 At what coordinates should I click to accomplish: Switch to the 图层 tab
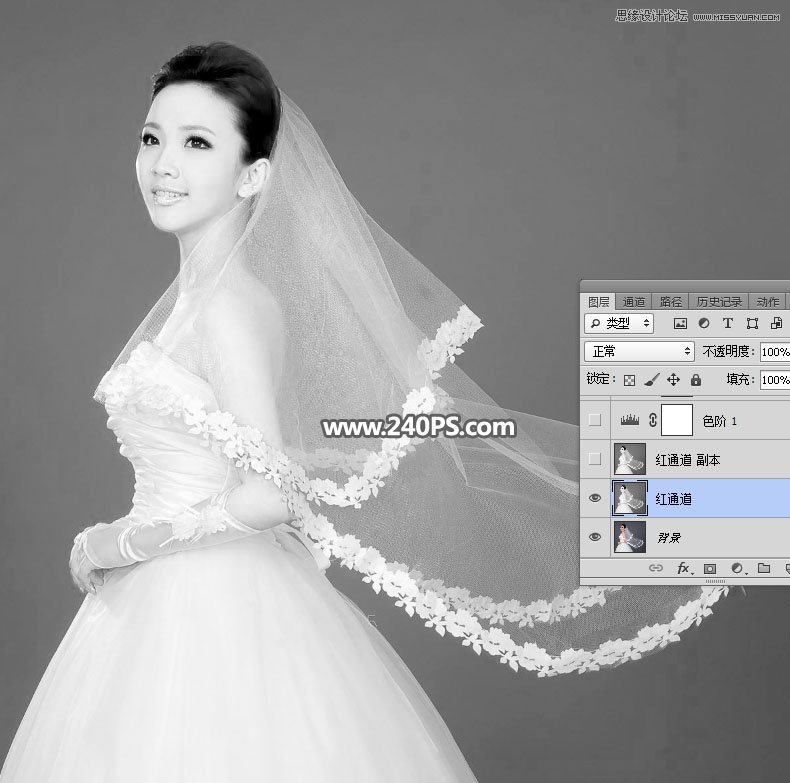(599, 302)
